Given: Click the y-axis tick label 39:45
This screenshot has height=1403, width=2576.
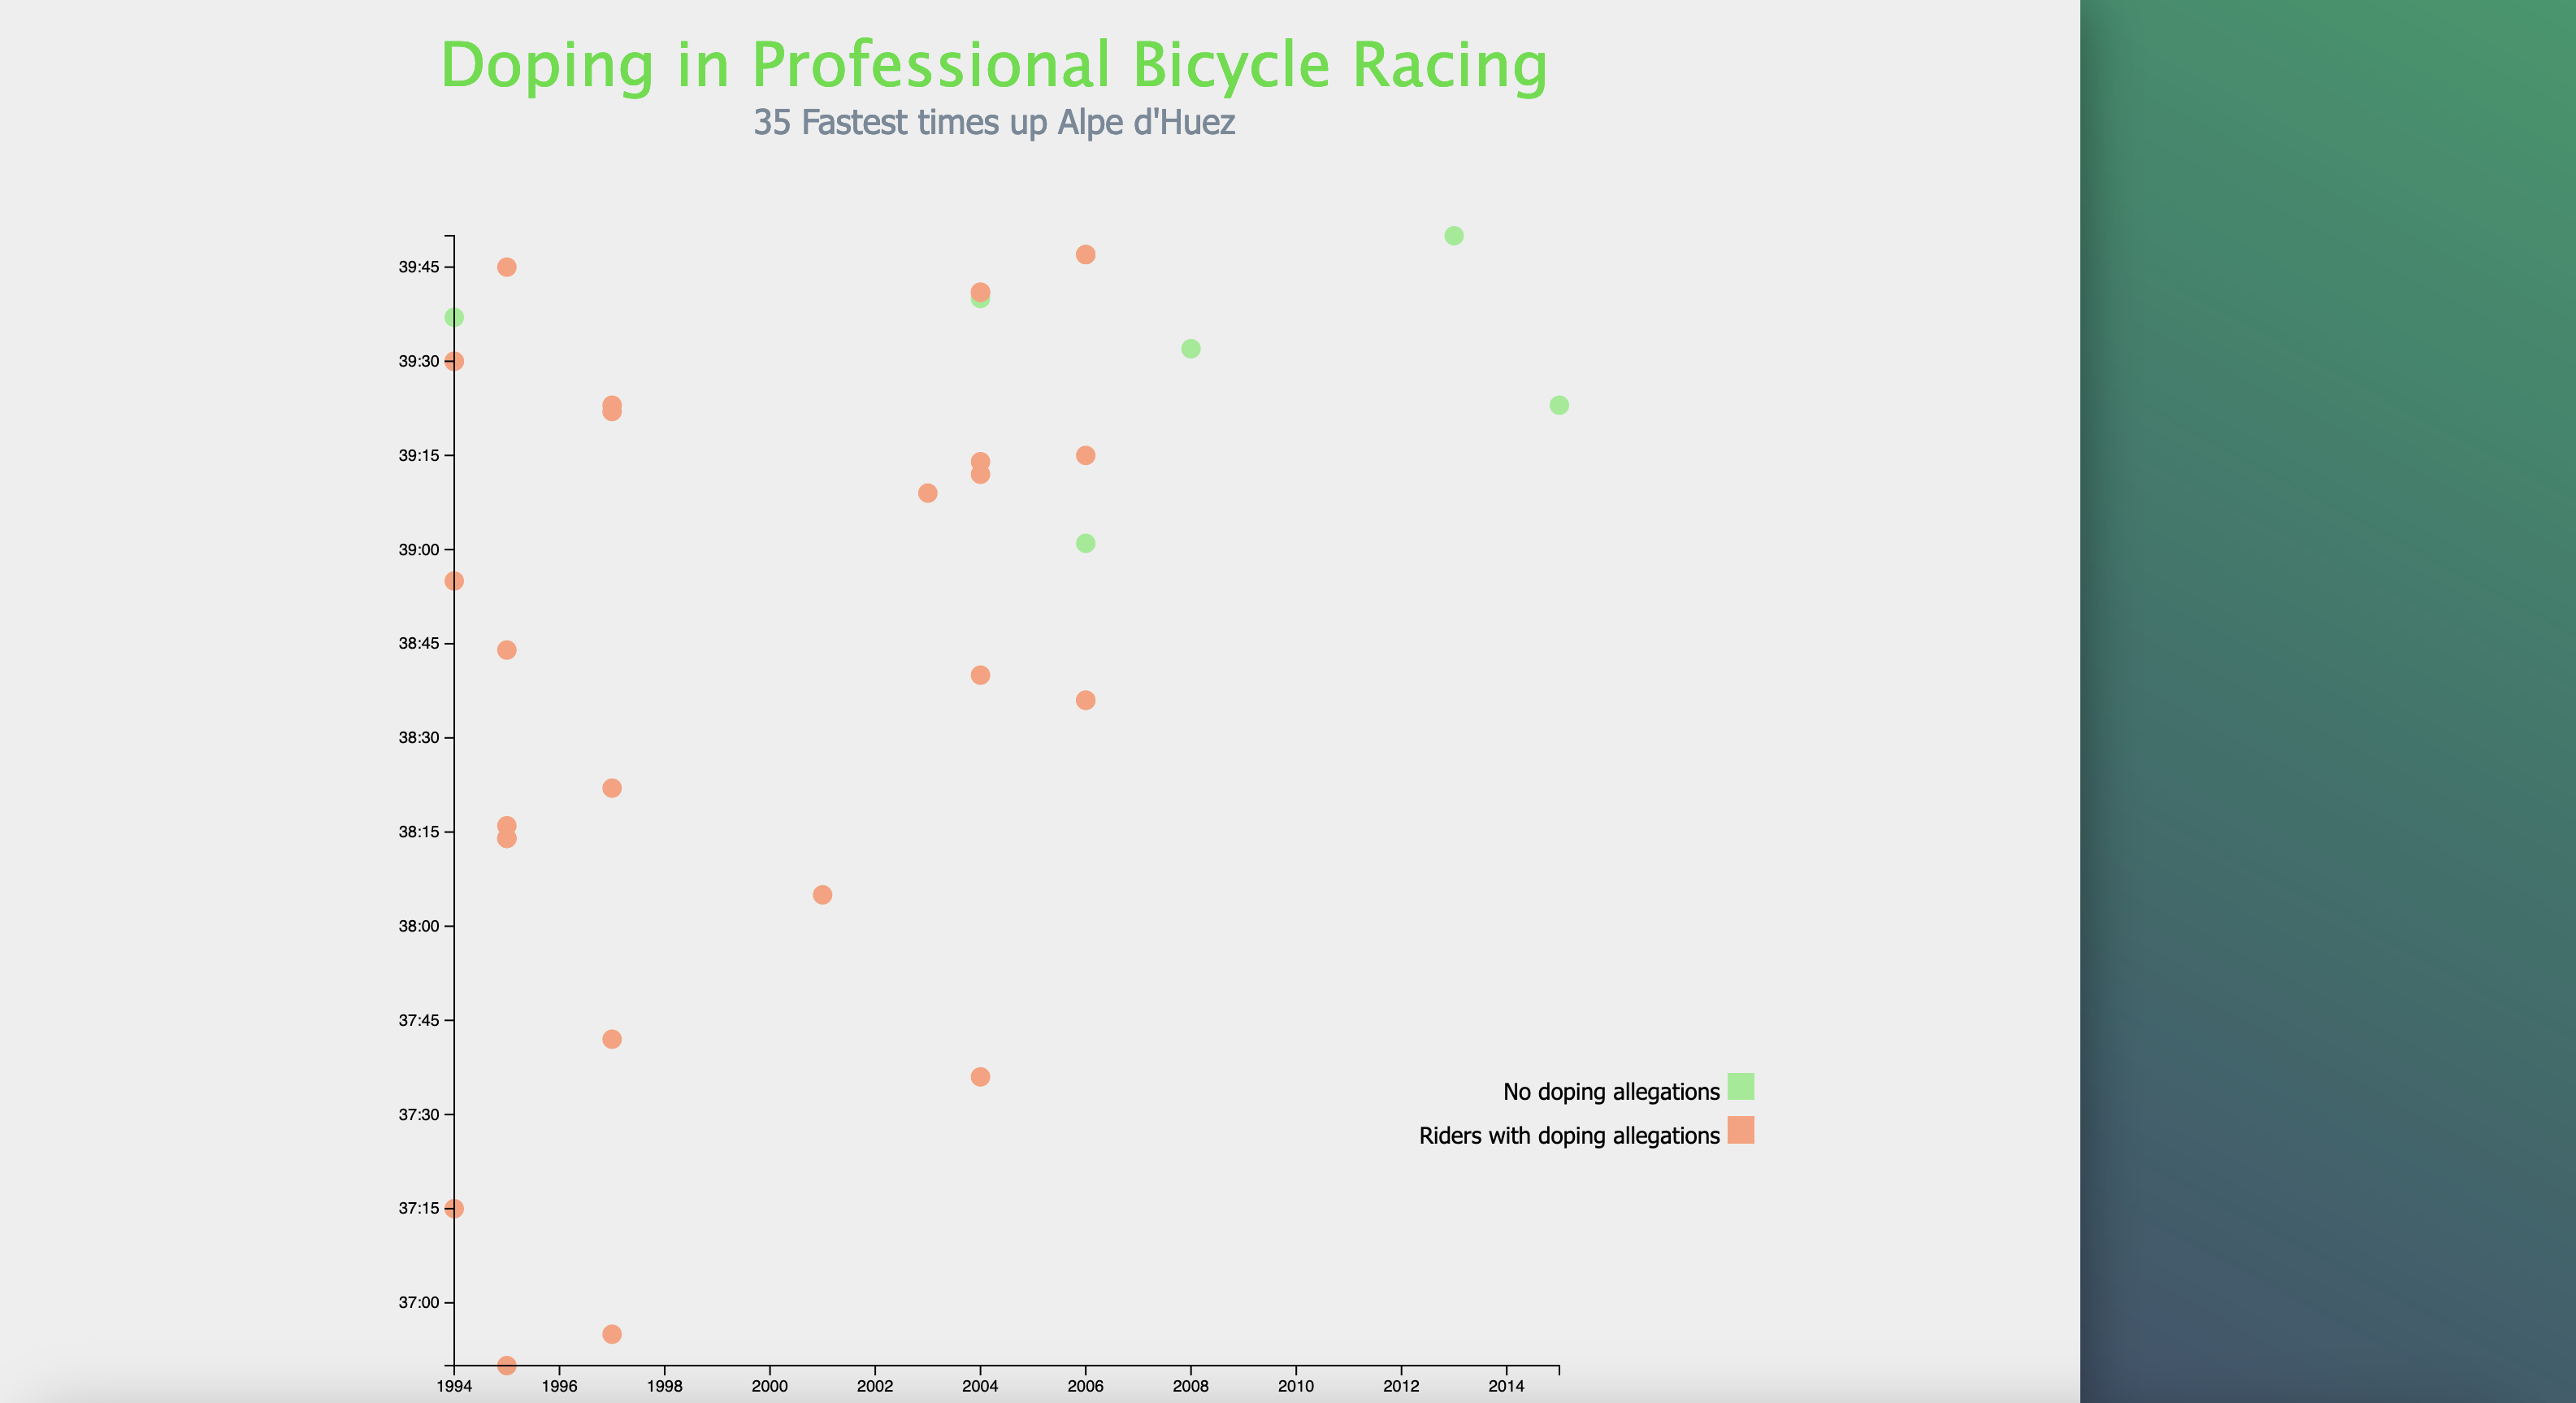Looking at the screenshot, I should pos(419,267).
